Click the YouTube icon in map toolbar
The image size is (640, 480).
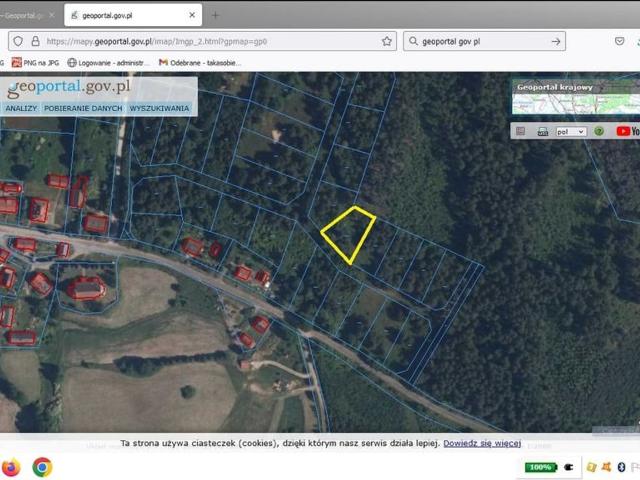(626, 131)
